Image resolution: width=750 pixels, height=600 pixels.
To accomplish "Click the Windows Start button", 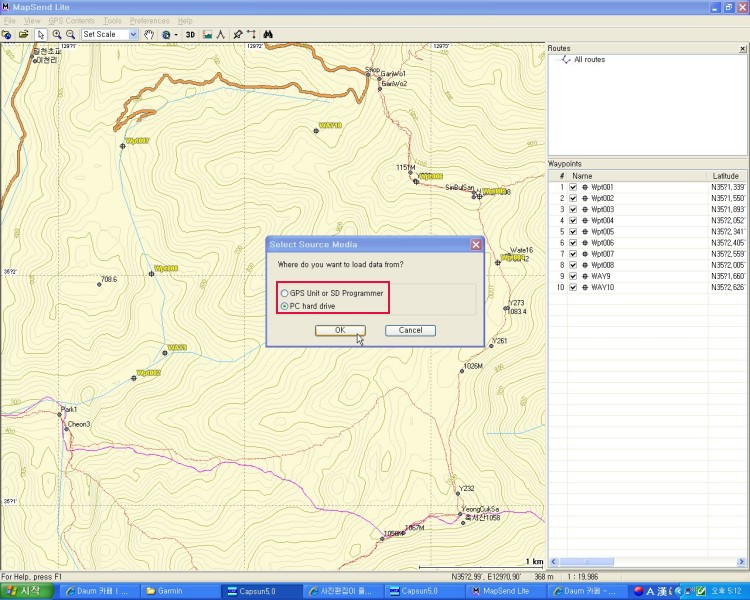I will (27, 591).
